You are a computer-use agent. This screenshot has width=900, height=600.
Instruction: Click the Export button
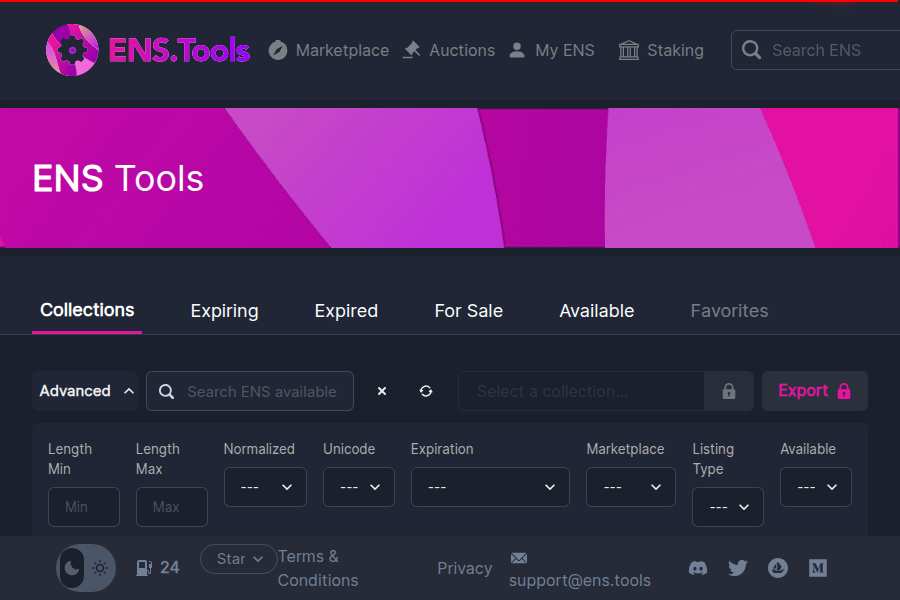(814, 391)
